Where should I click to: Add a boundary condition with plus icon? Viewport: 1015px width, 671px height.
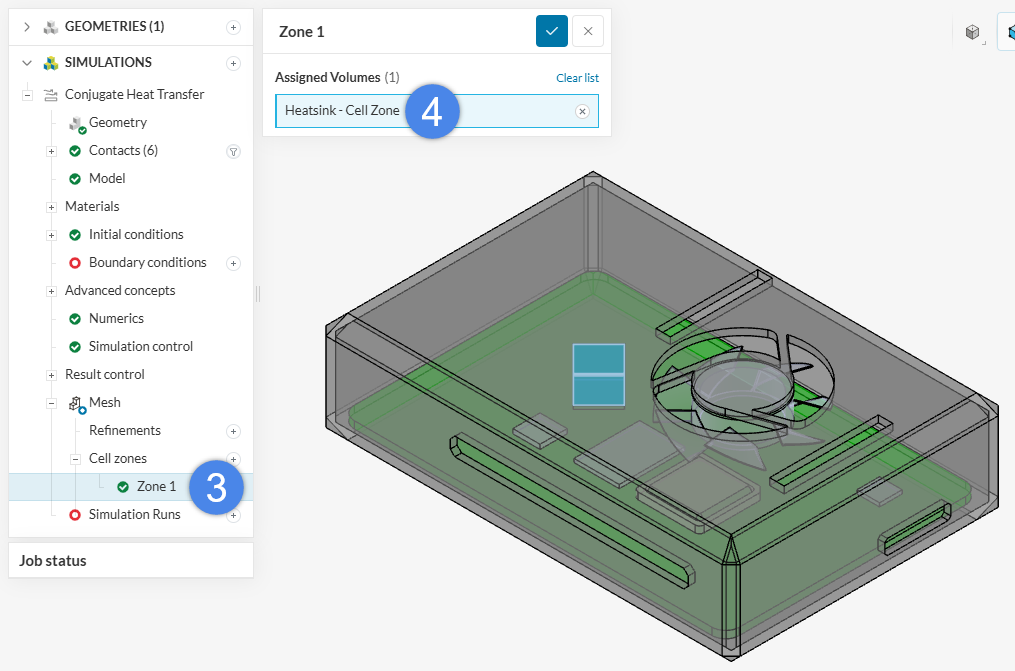[233, 263]
